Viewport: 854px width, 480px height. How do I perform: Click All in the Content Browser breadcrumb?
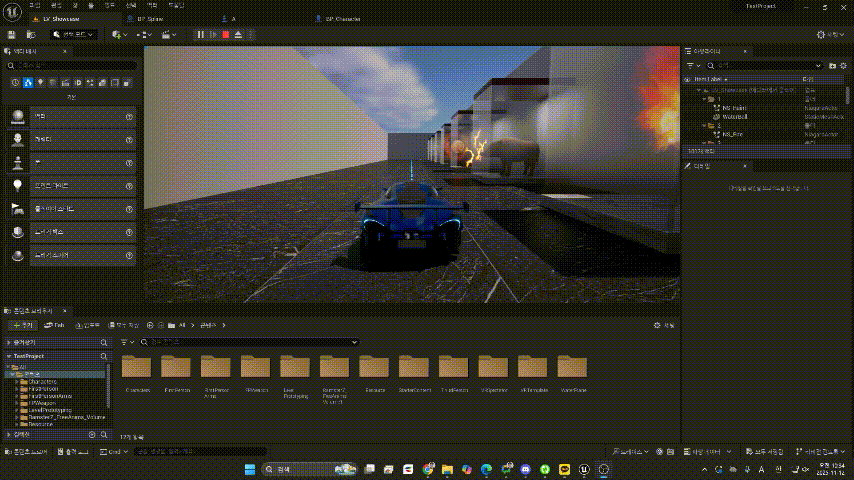tap(182, 325)
